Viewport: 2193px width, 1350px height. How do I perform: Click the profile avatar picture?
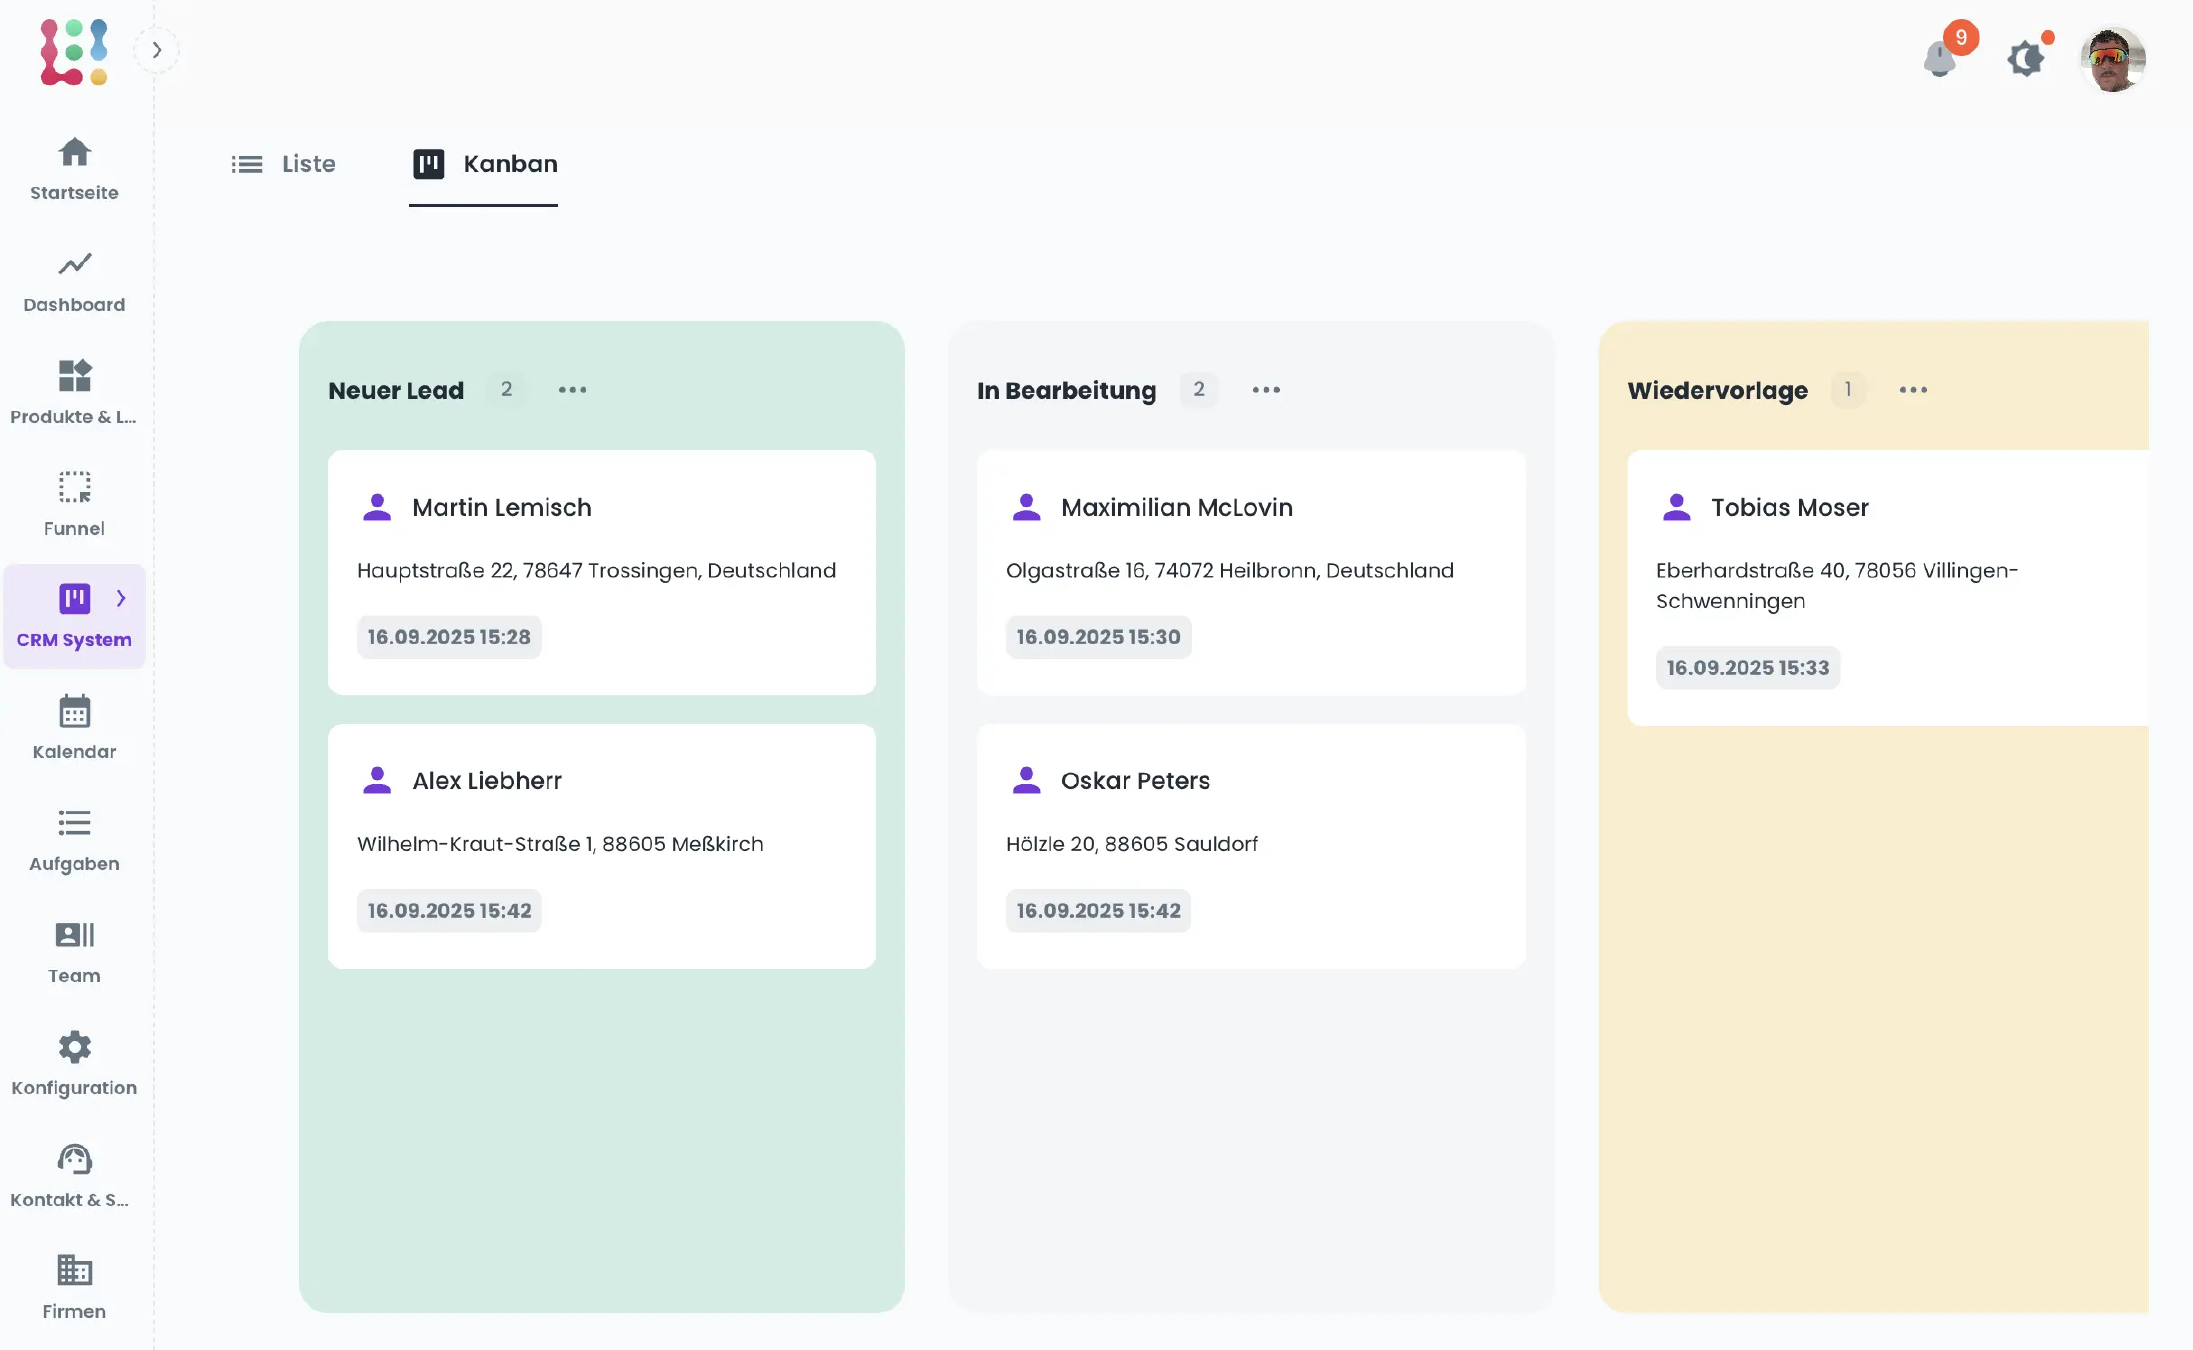(2112, 58)
